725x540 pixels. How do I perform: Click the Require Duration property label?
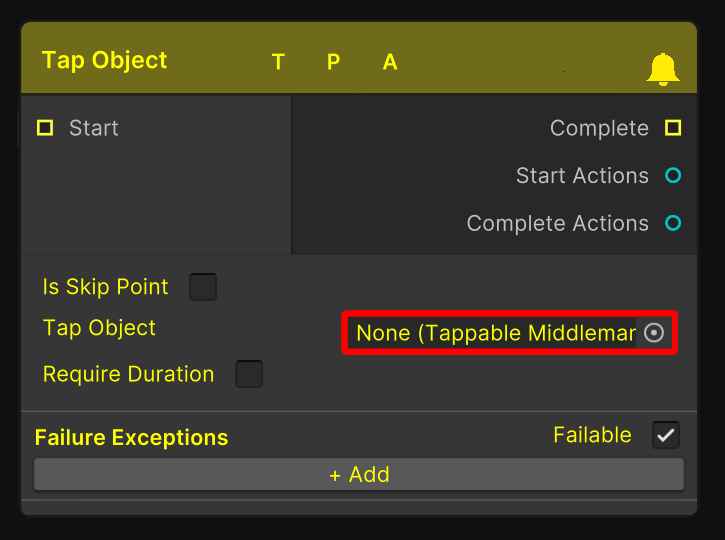click(x=128, y=374)
